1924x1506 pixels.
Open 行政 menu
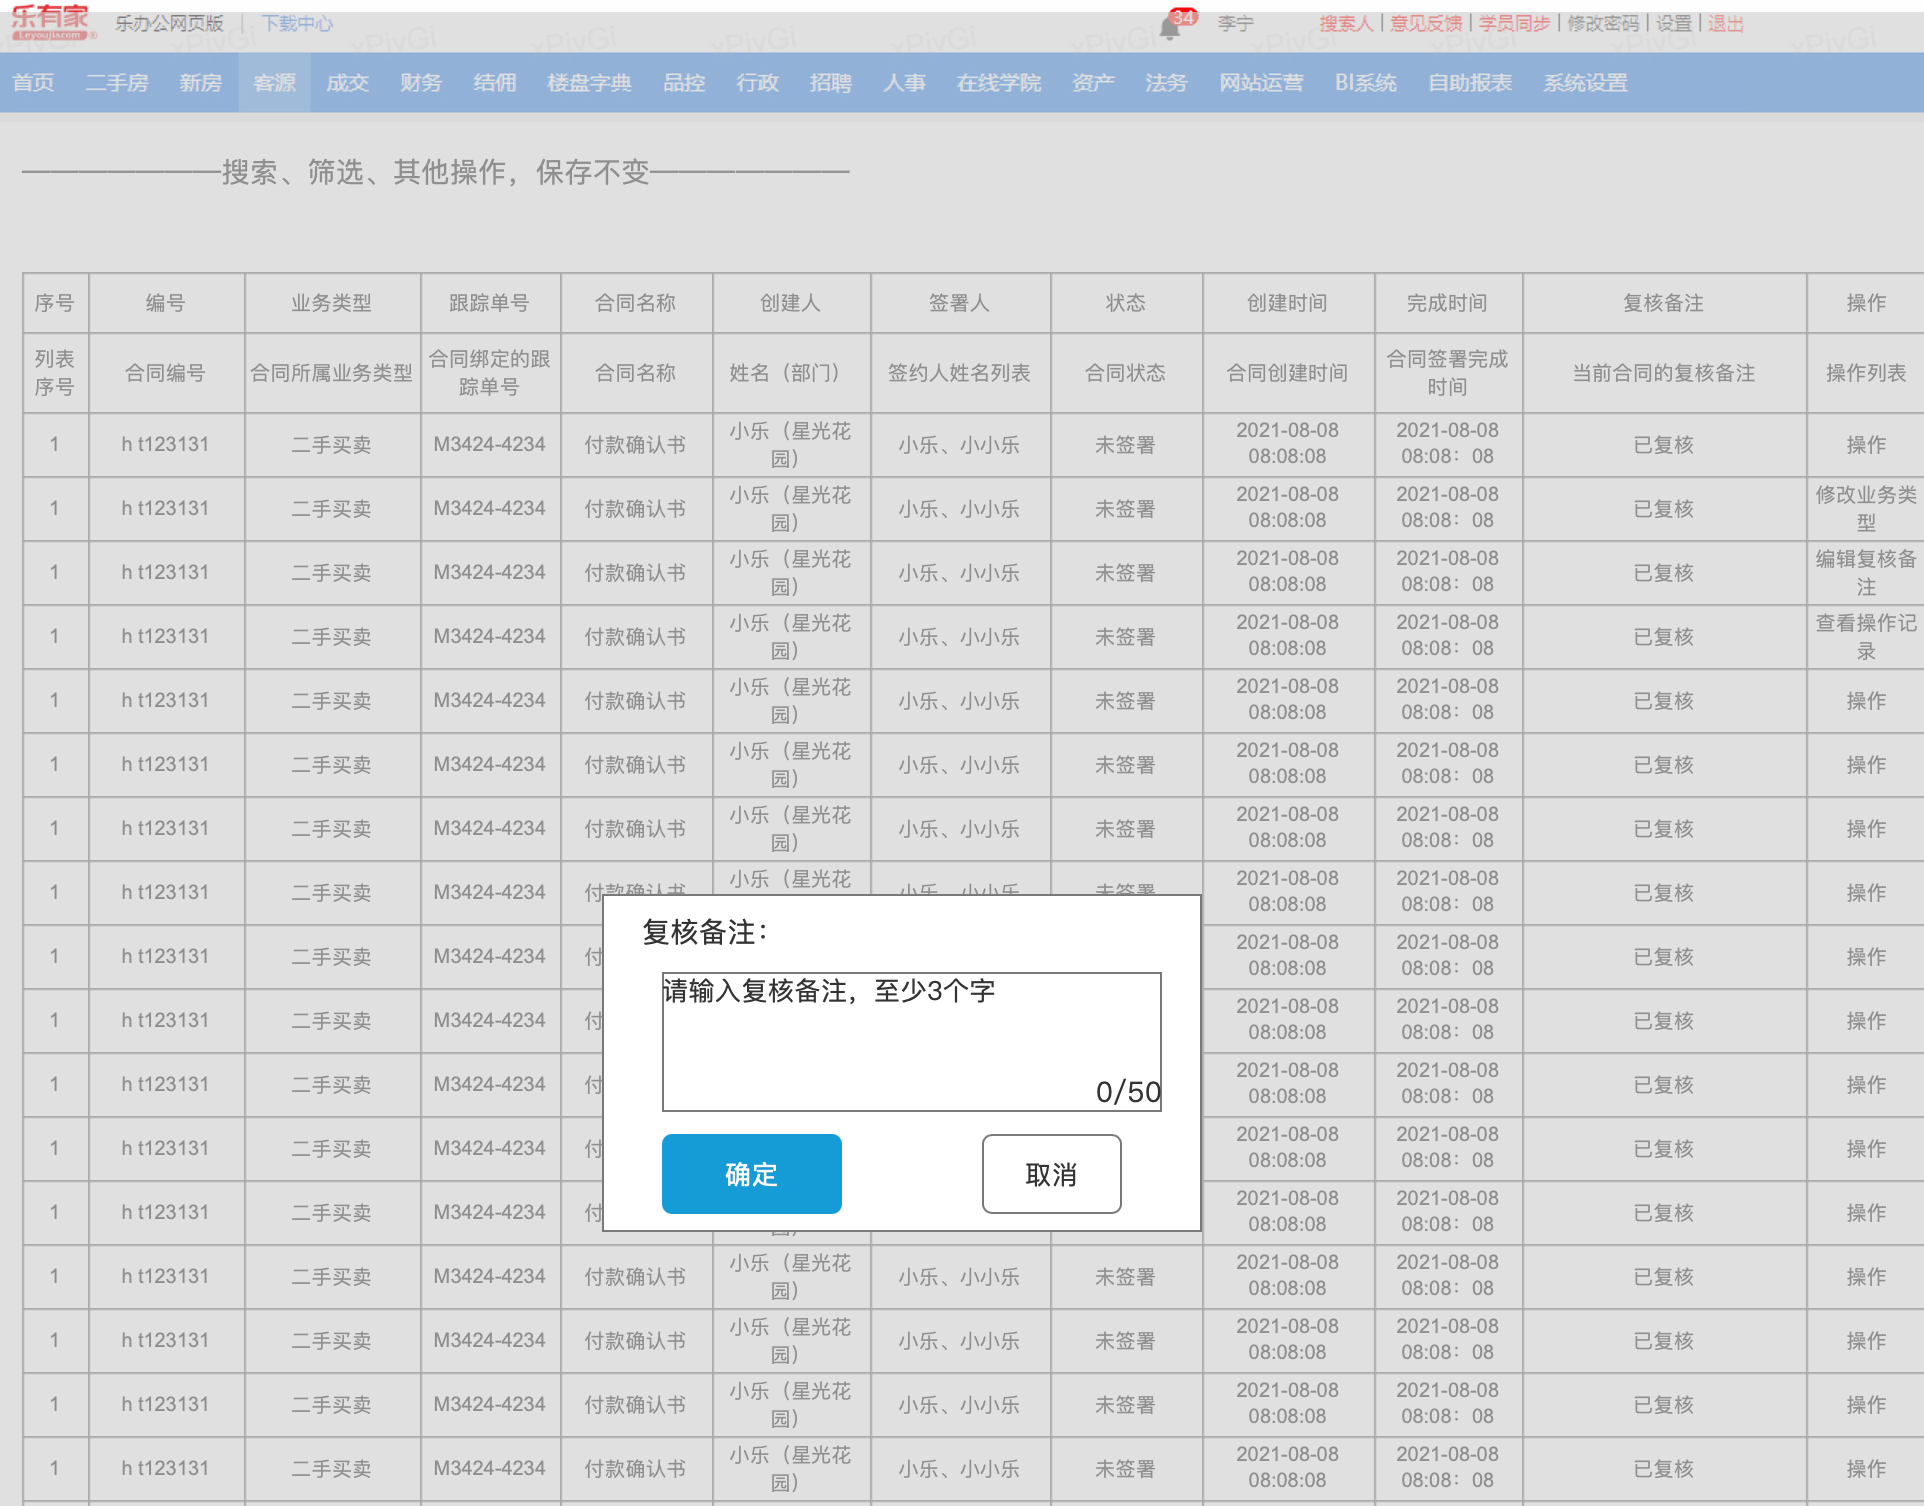757,83
